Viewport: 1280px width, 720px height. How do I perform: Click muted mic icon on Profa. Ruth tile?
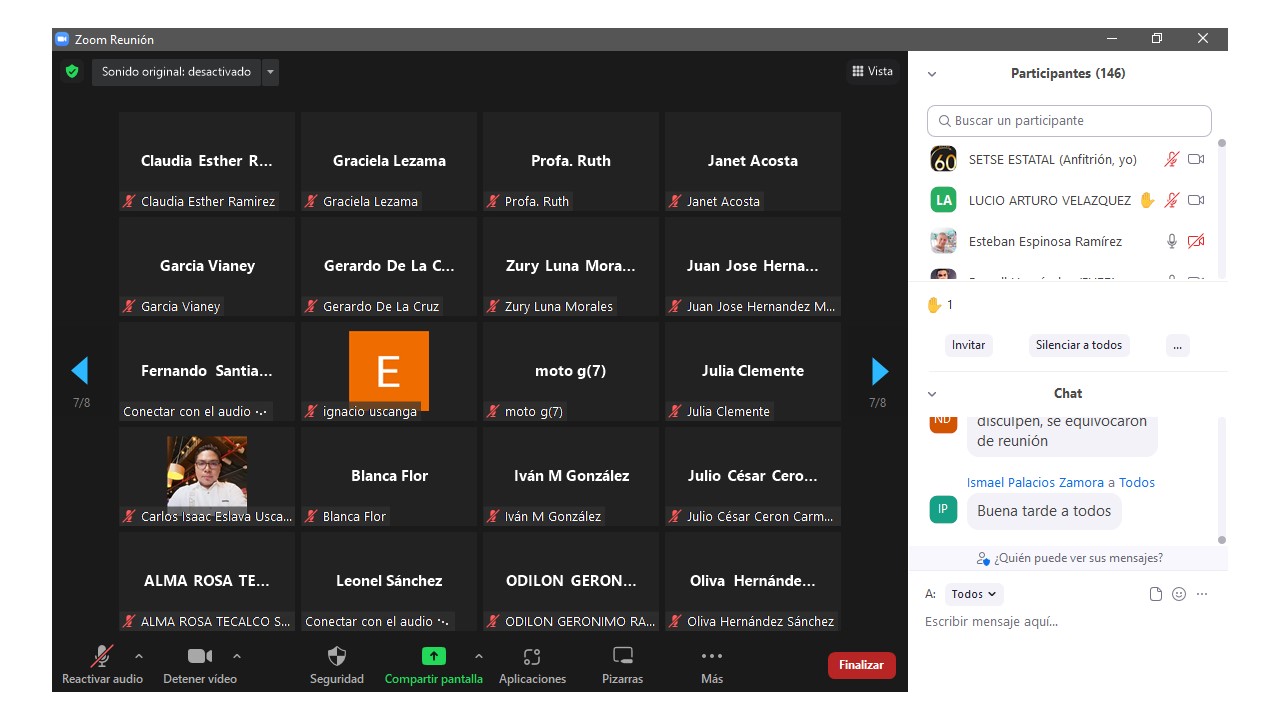(493, 201)
